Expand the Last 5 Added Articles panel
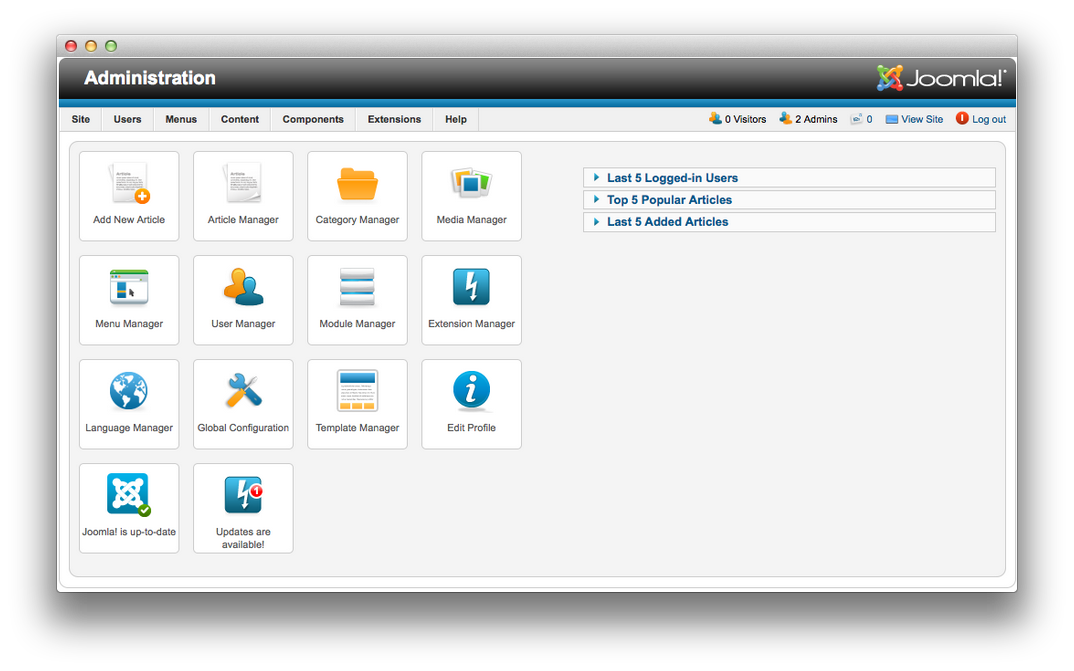Image resolution: width=1074 pixels, height=671 pixels. click(x=667, y=222)
